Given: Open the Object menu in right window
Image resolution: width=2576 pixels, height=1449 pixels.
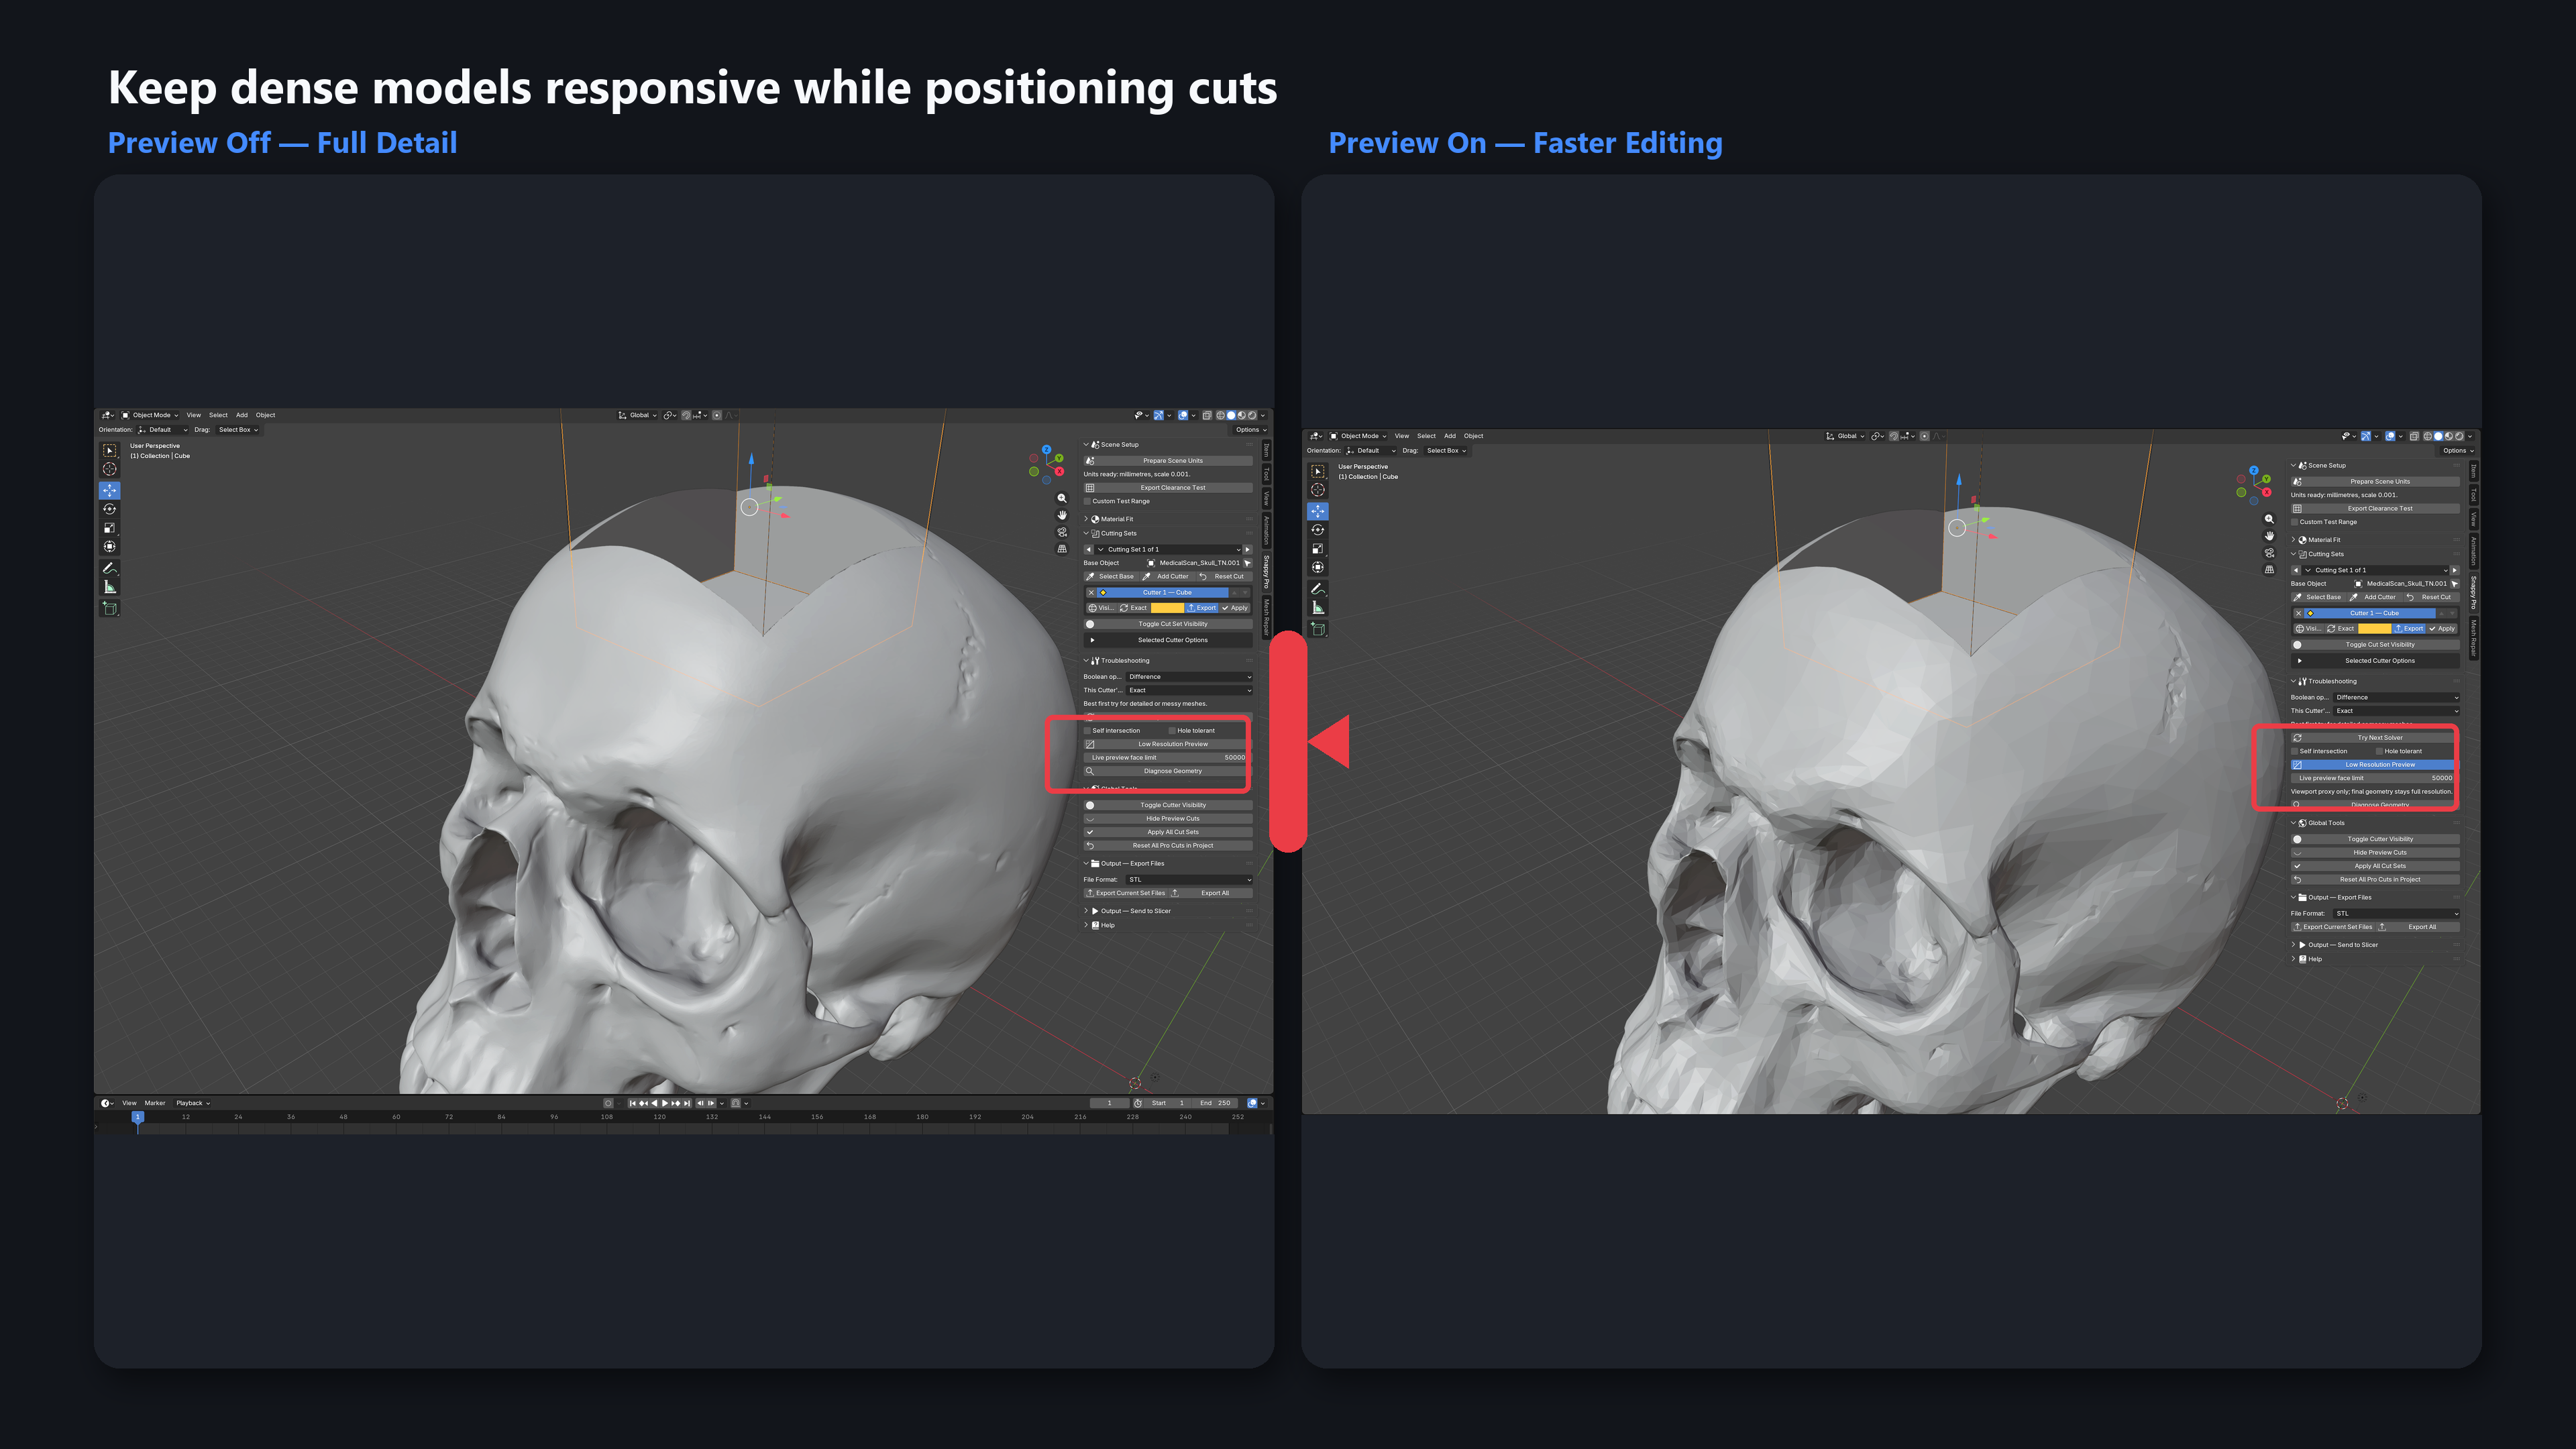Looking at the screenshot, I should click(x=1474, y=436).
